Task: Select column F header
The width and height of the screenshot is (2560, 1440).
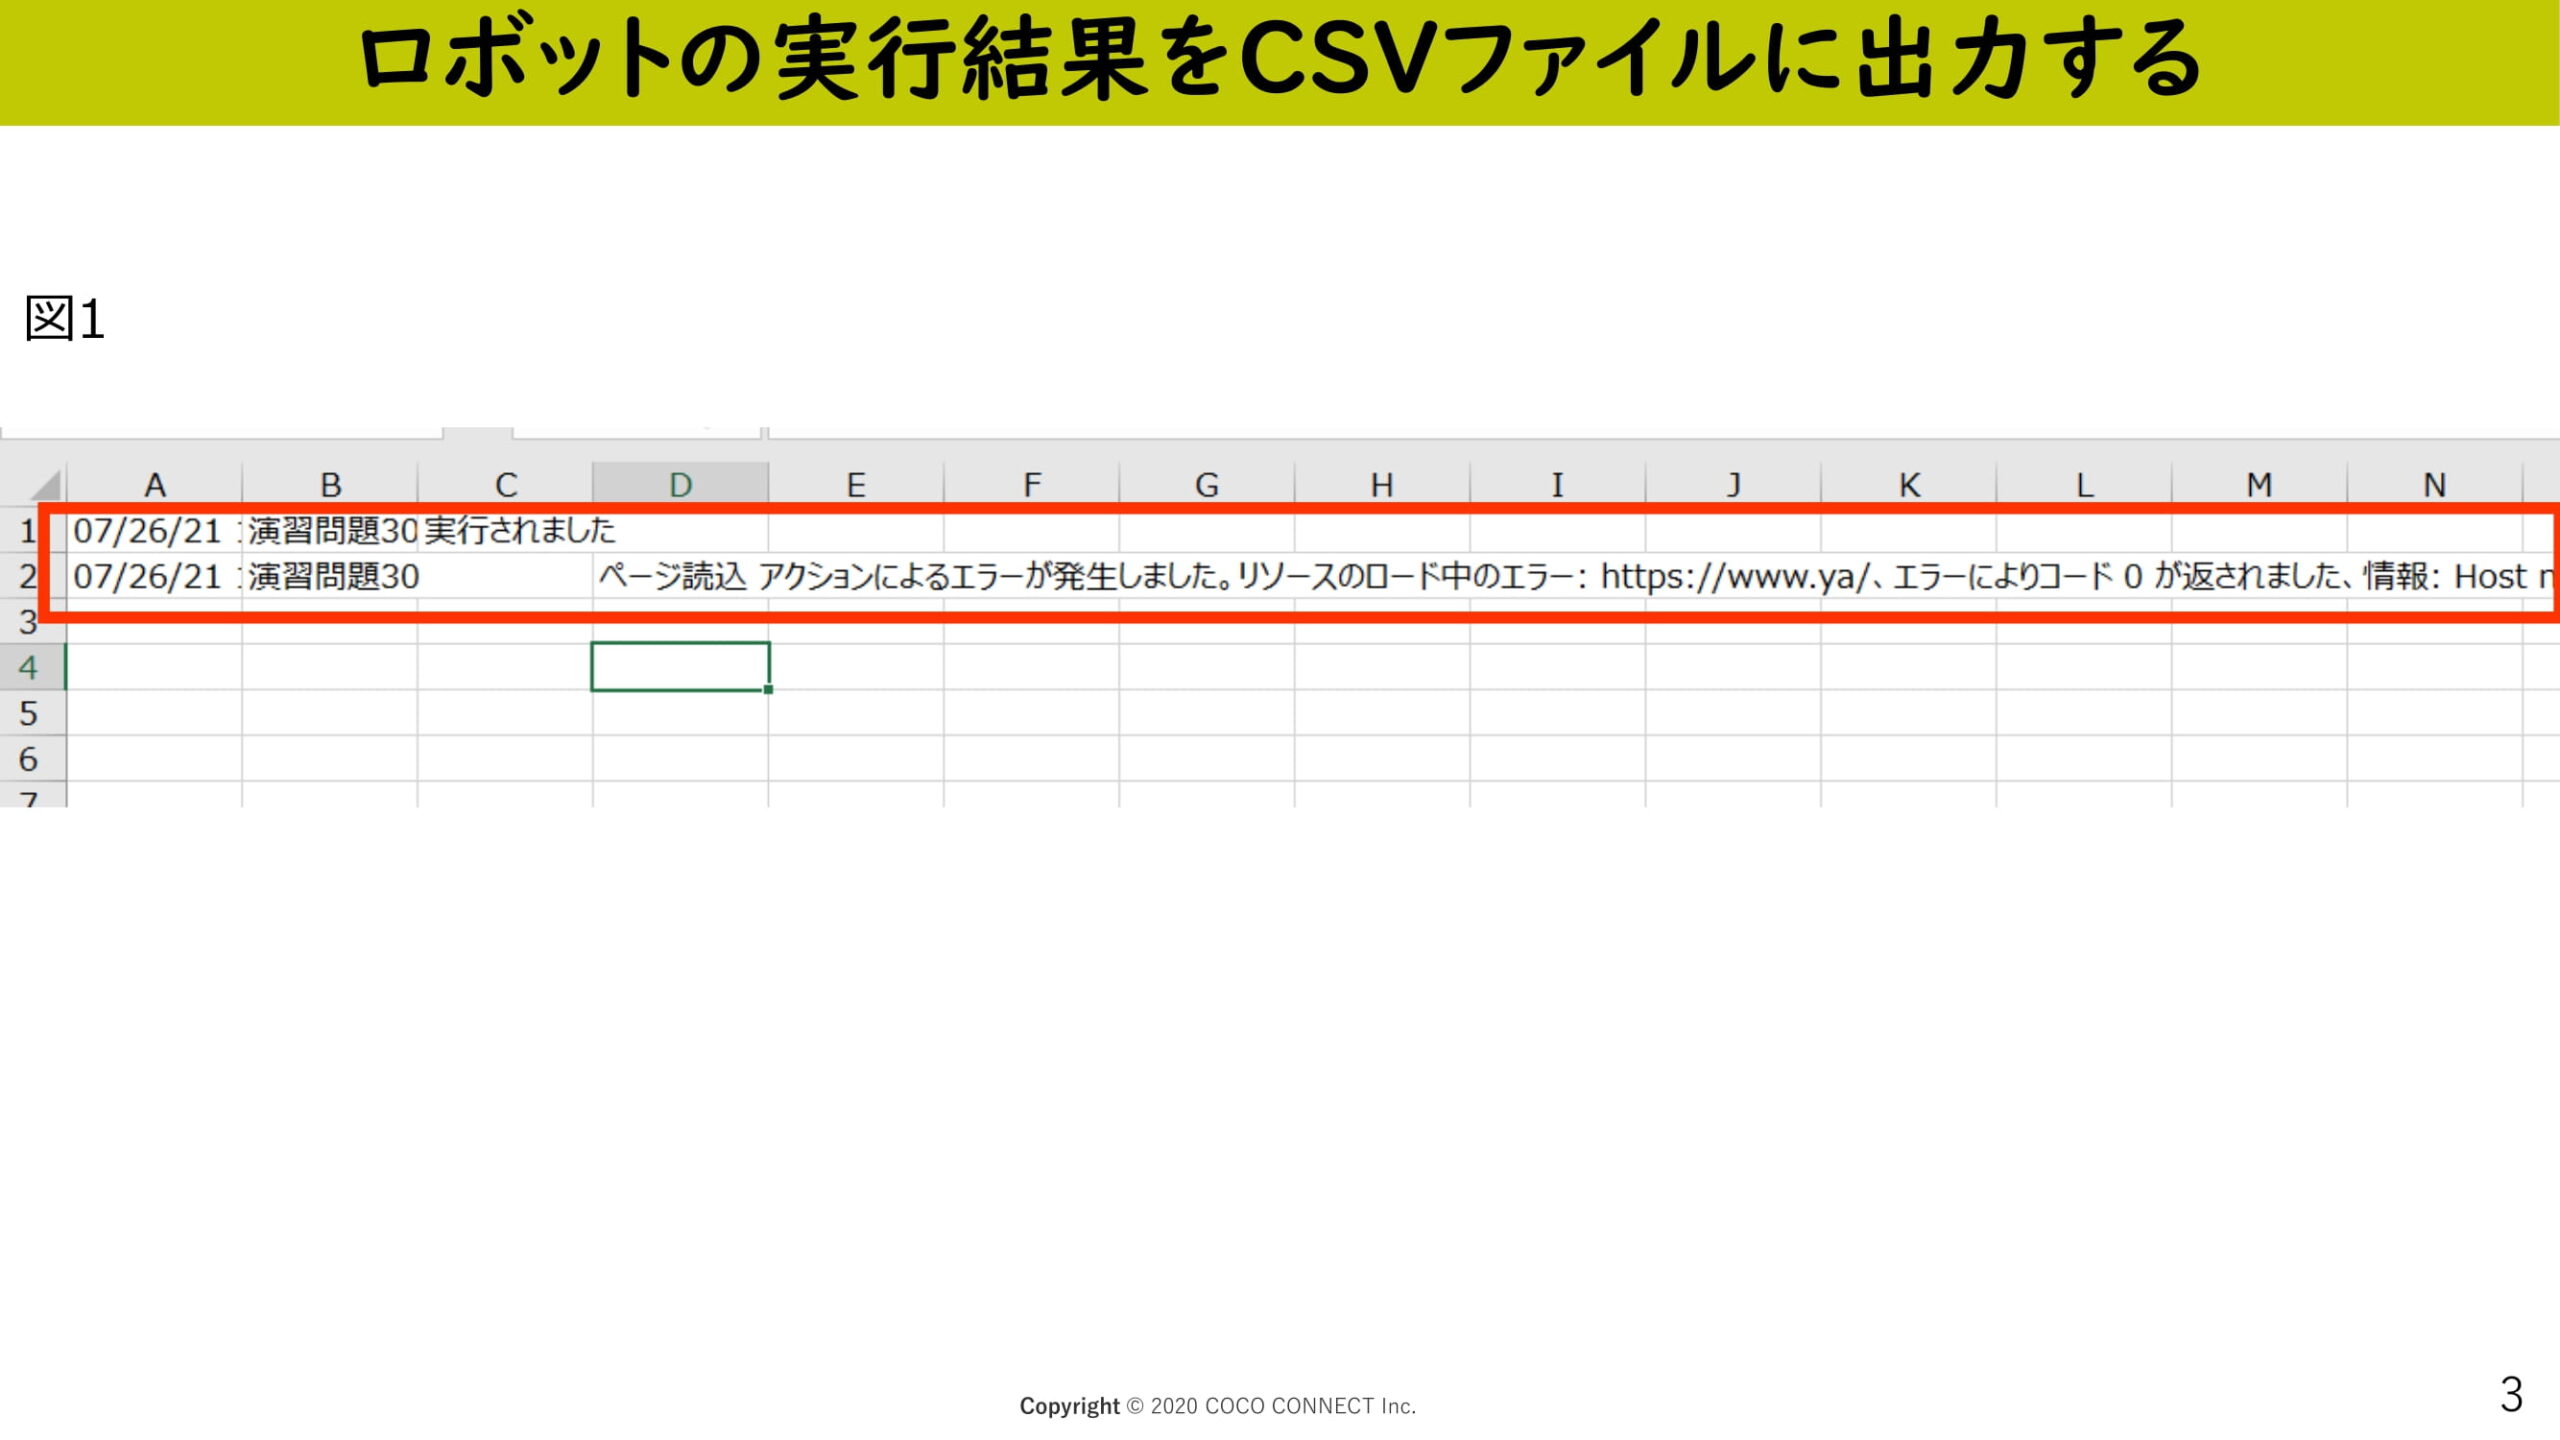Action: pos(1031,484)
